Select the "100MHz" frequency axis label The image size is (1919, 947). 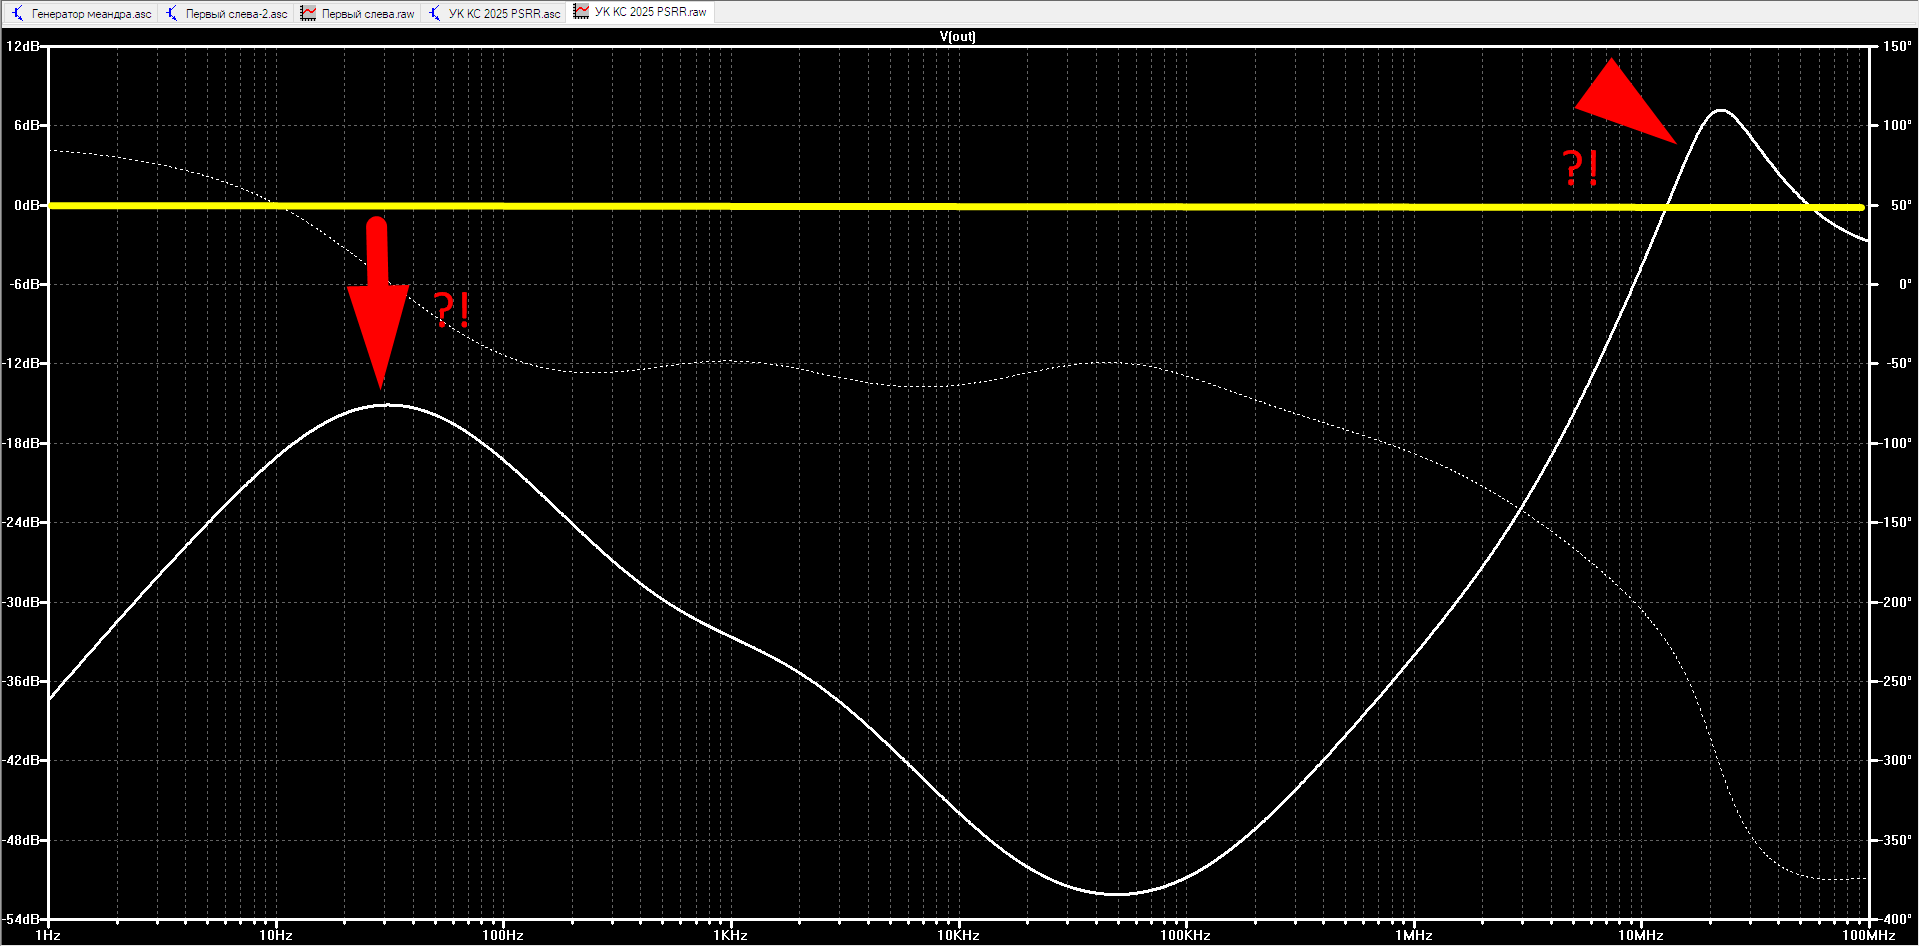(1869, 936)
